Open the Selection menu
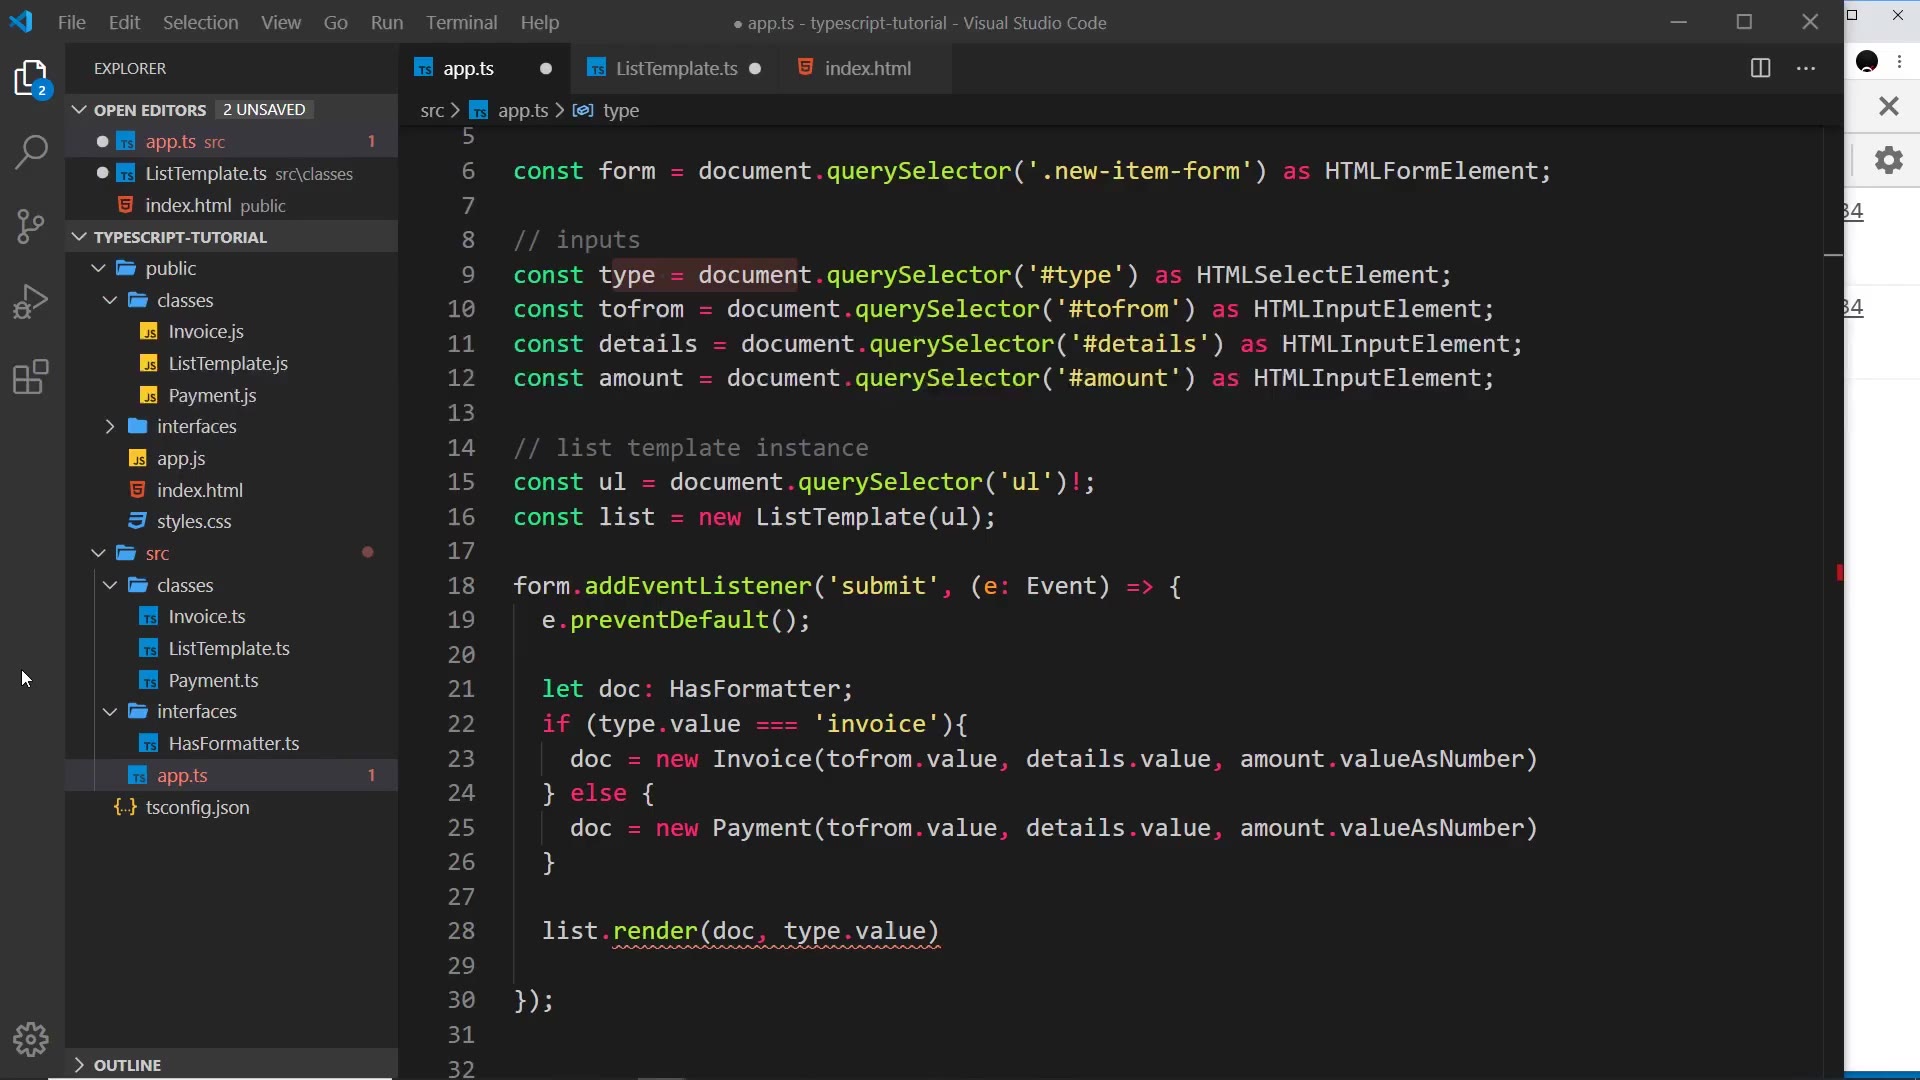 coord(200,22)
